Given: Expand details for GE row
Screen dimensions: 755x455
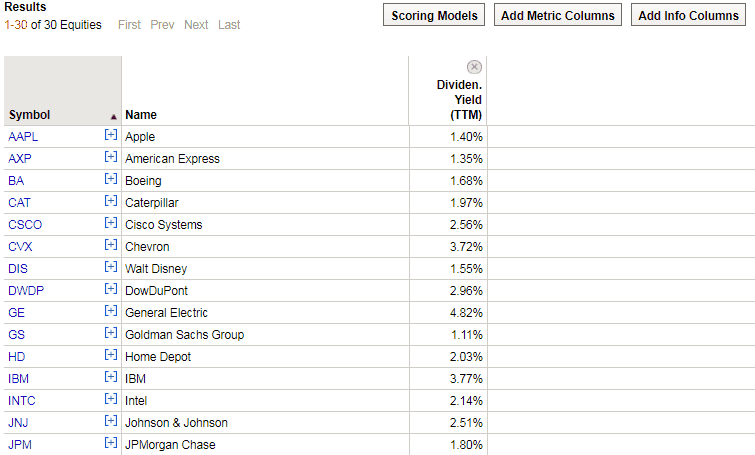Looking at the screenshot, I should 111,311.
